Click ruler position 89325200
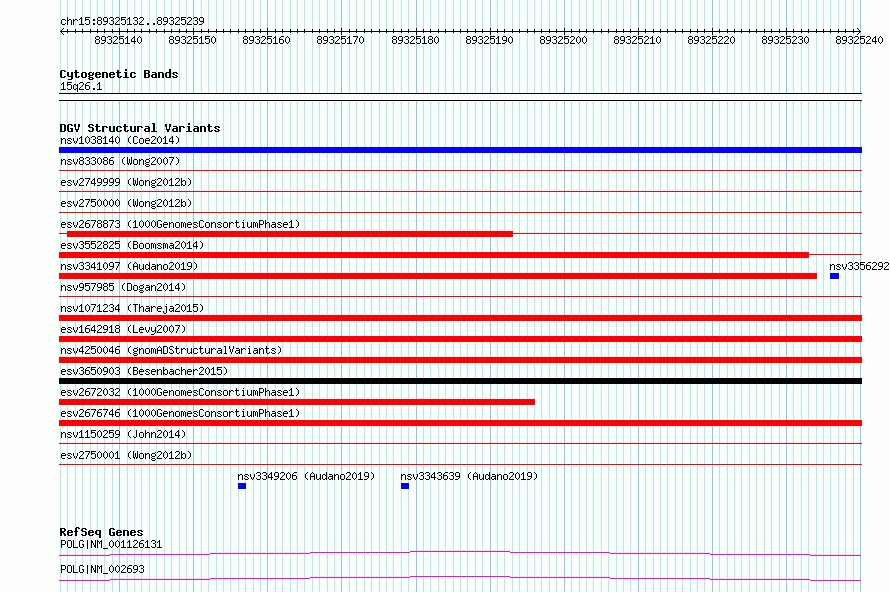890x592 pixels. point(563,40)
